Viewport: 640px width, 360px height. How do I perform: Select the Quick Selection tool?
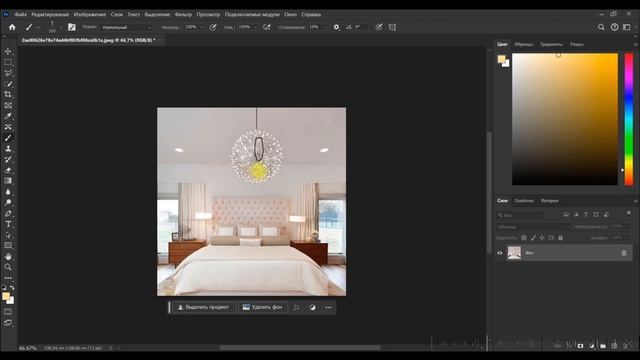[8, 84]
